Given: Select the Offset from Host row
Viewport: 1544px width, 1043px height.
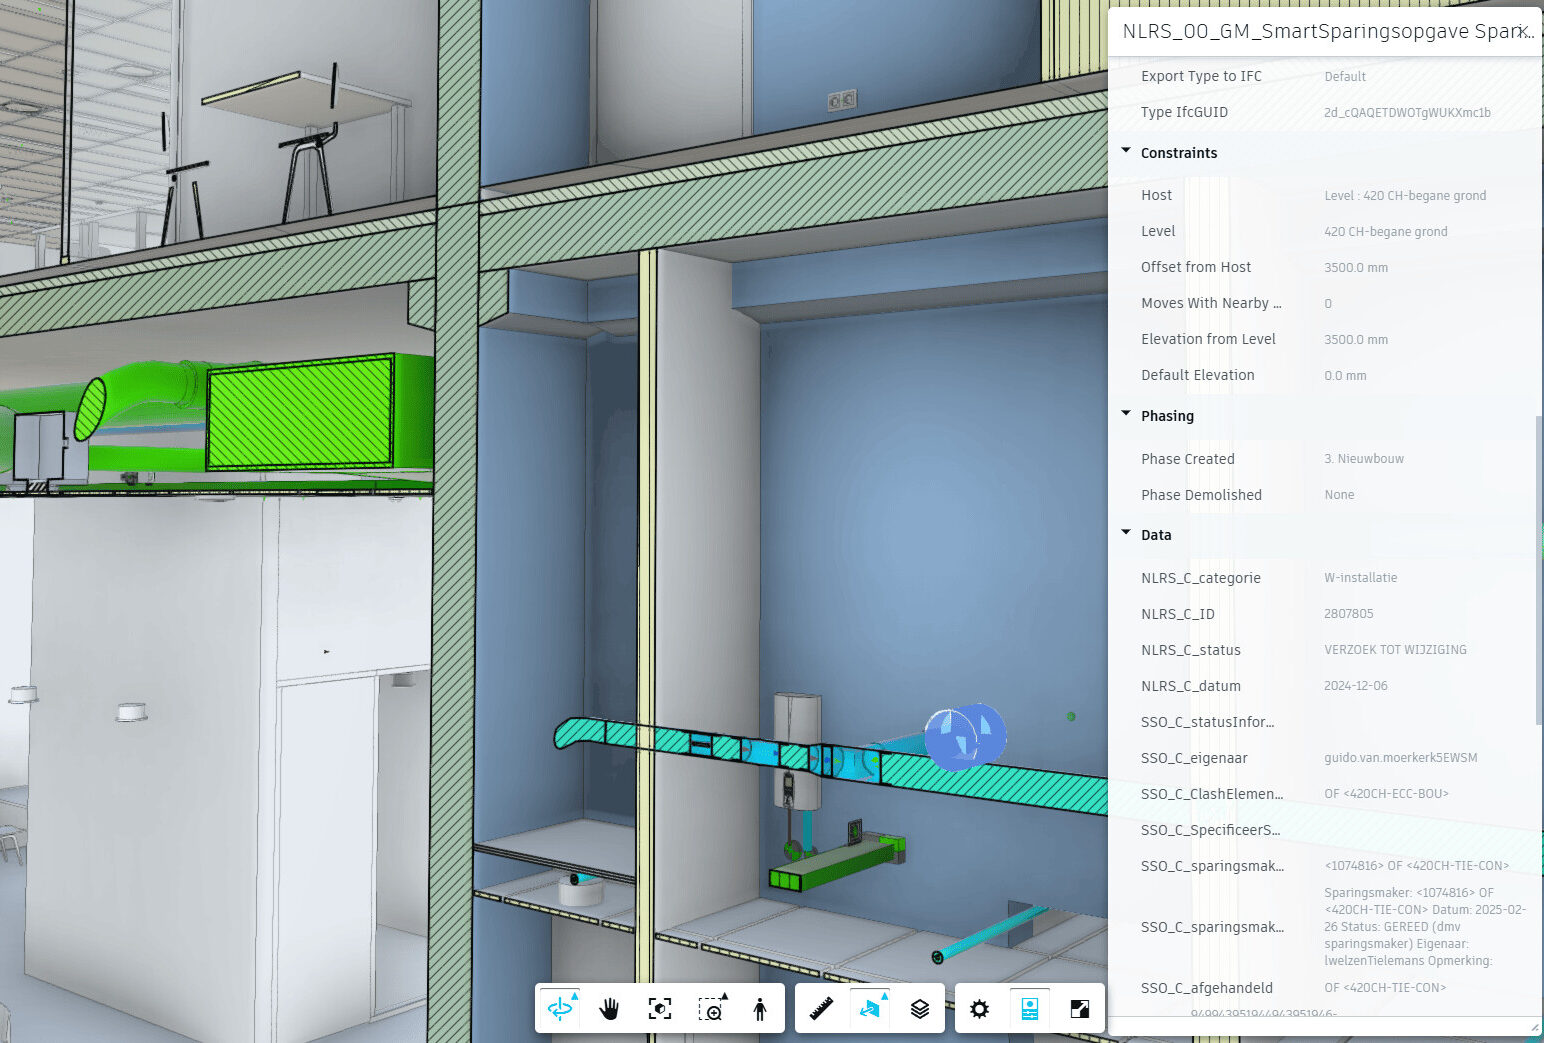Looking at the screenshot, I should coord(1325,267).
